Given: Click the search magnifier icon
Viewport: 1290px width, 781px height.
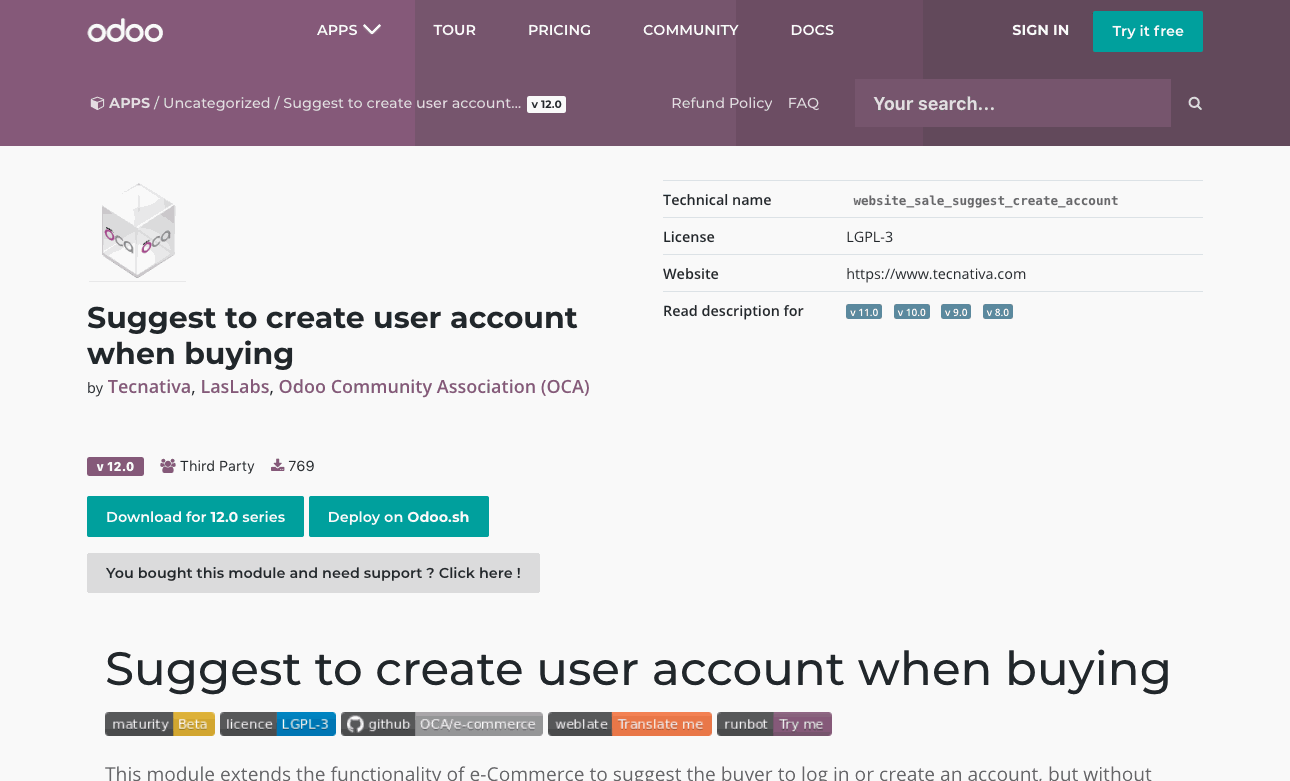Looking at the screenshot, I should [1195, 103].
